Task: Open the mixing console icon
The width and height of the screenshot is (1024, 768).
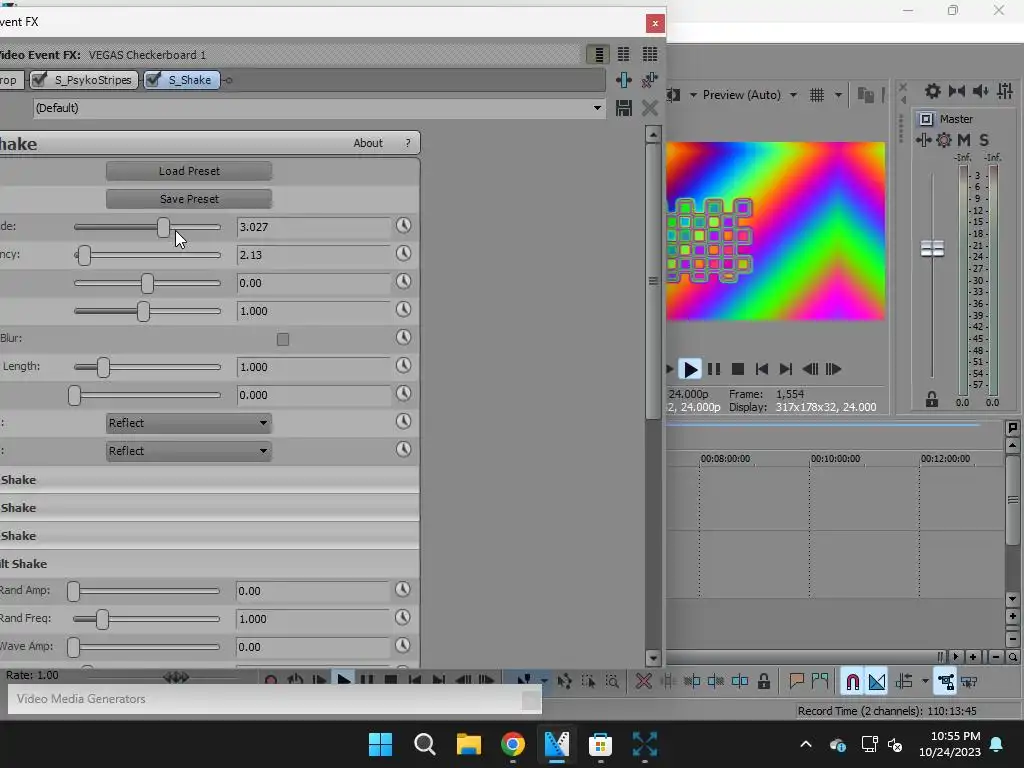Action: [x=1004, y=91]
